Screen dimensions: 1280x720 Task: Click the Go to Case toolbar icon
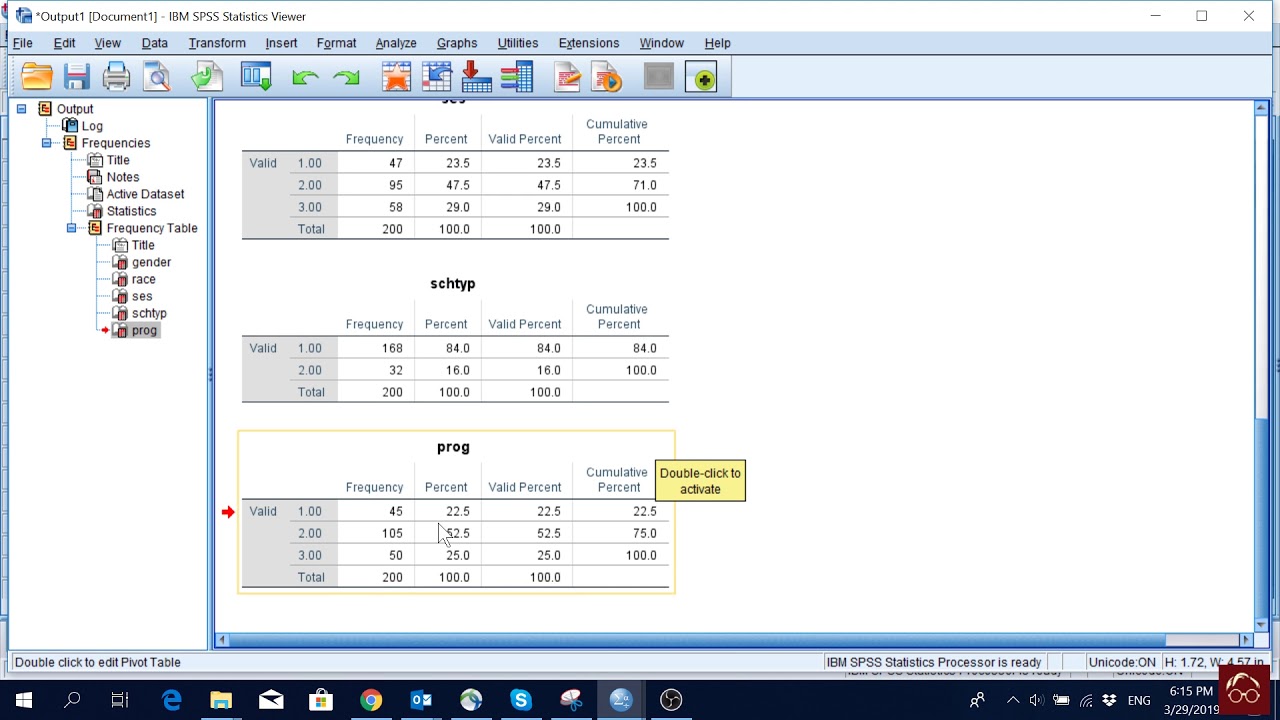(477, 77)
